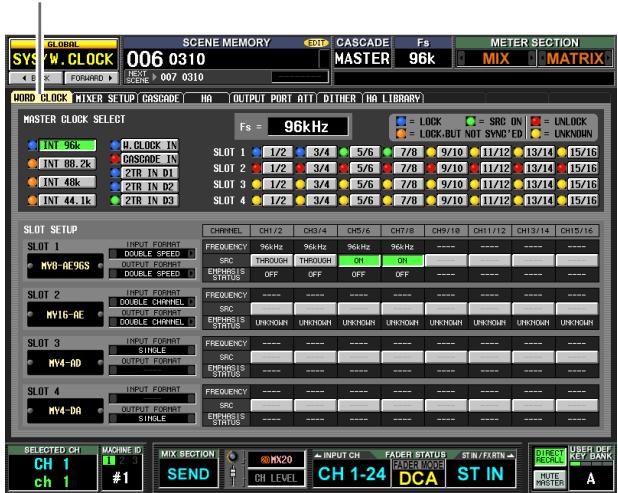The image size is (618, 493).
Task: Select Slot 1 channels 1/2 clock
Action: [278, 152]
